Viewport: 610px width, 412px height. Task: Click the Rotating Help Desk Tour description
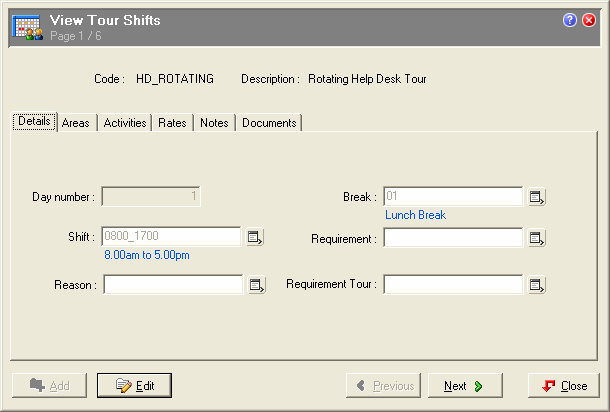367,79
